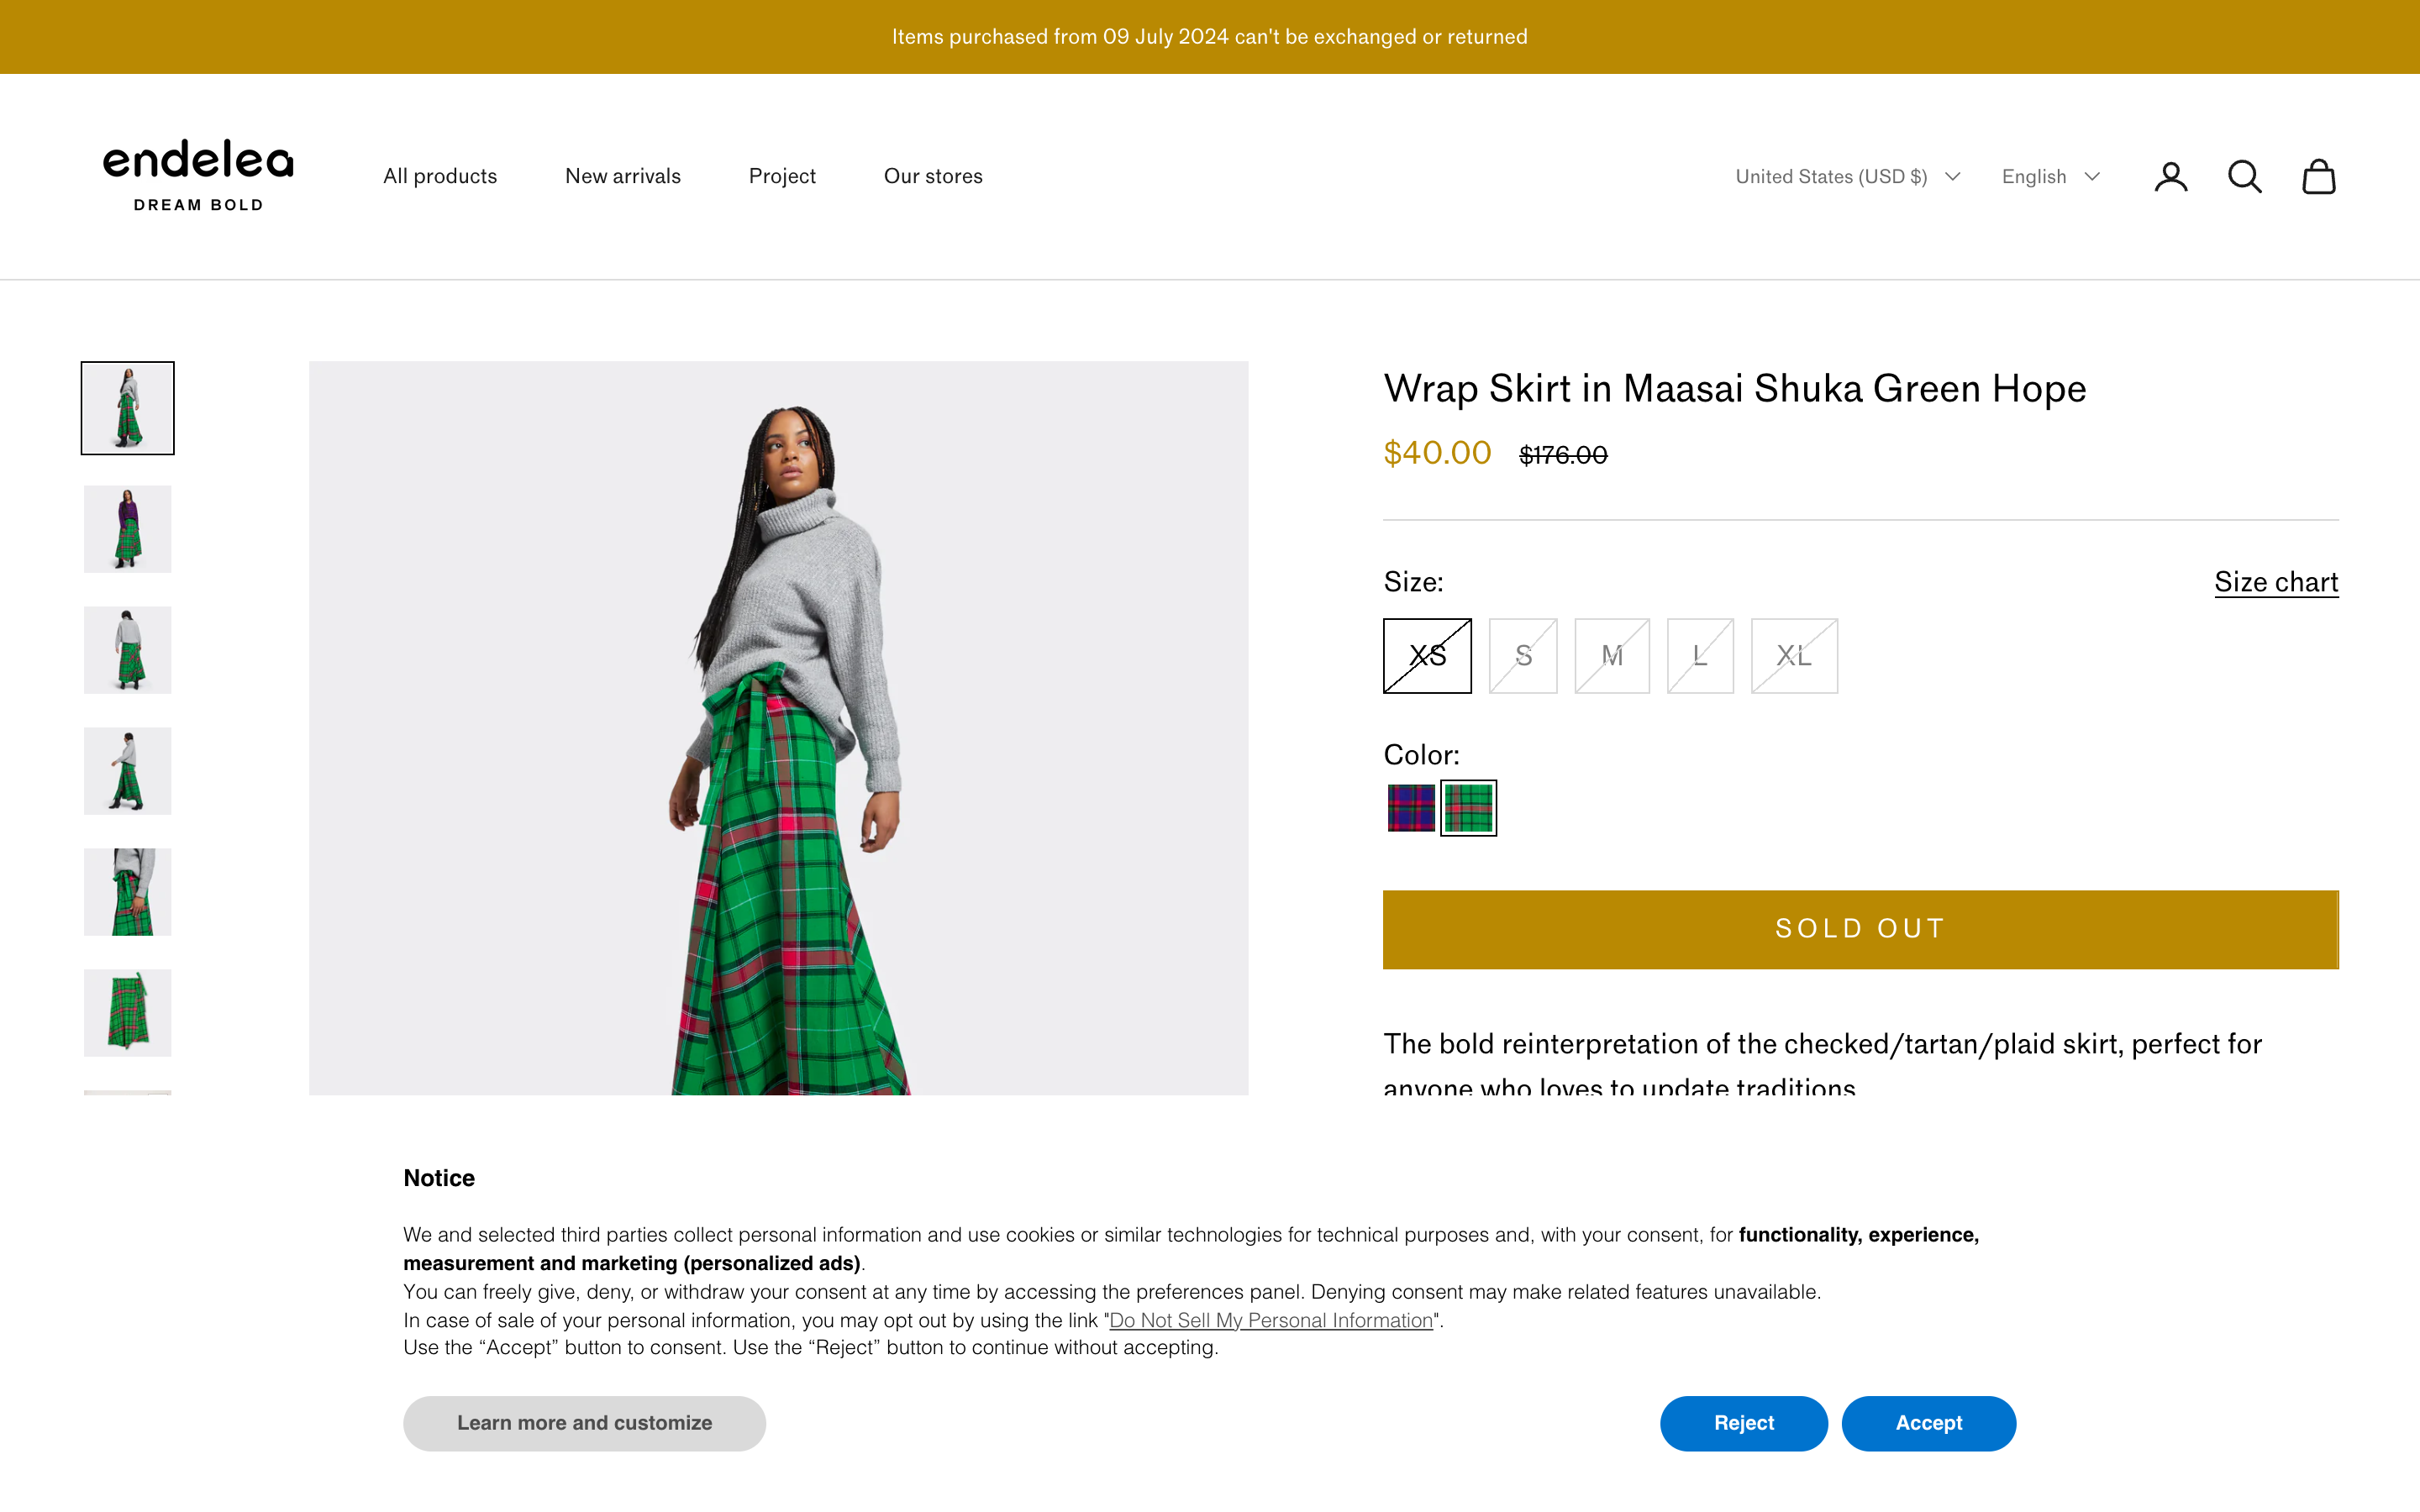Open the All products menu

[440, 176]
